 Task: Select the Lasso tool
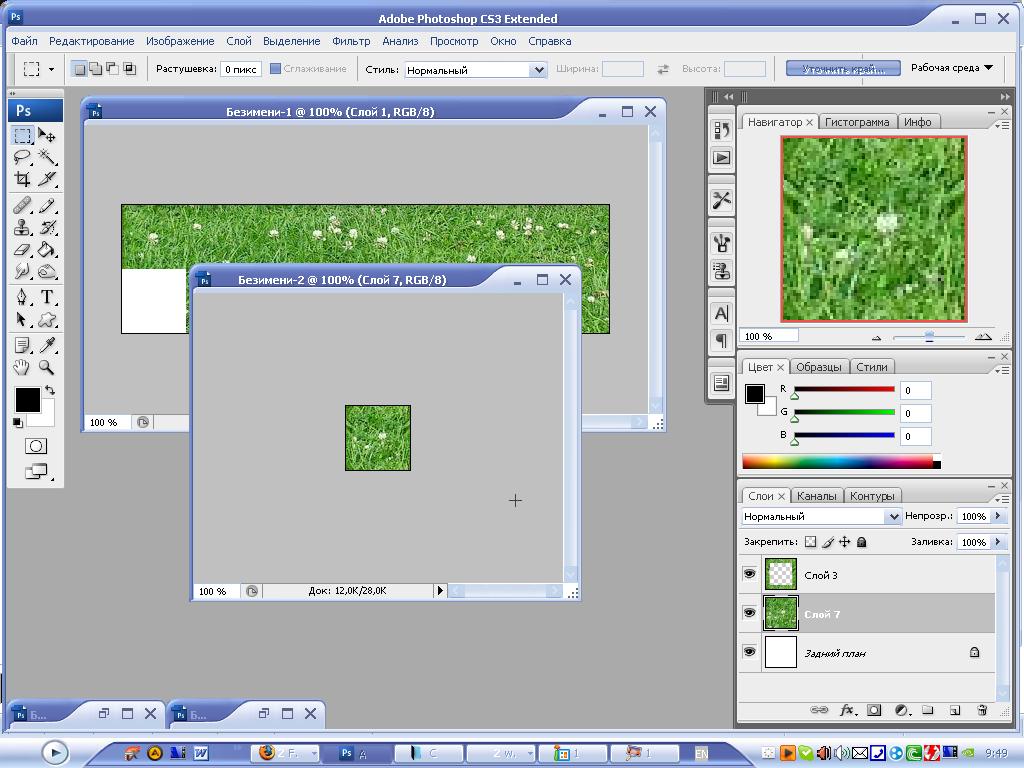pos(23,157)
